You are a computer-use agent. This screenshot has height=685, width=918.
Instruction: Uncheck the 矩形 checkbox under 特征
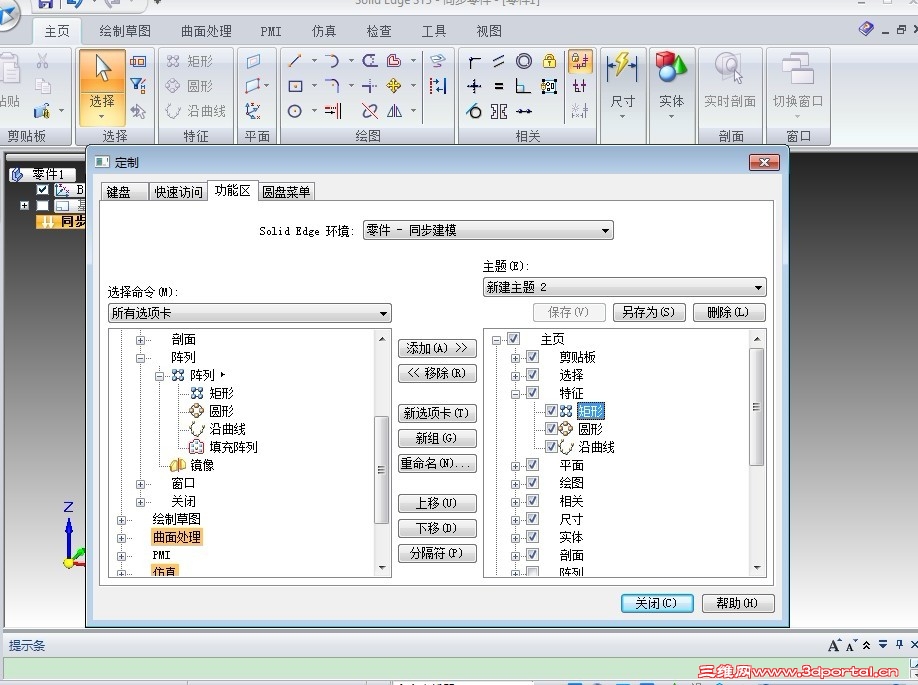(551, 410)
